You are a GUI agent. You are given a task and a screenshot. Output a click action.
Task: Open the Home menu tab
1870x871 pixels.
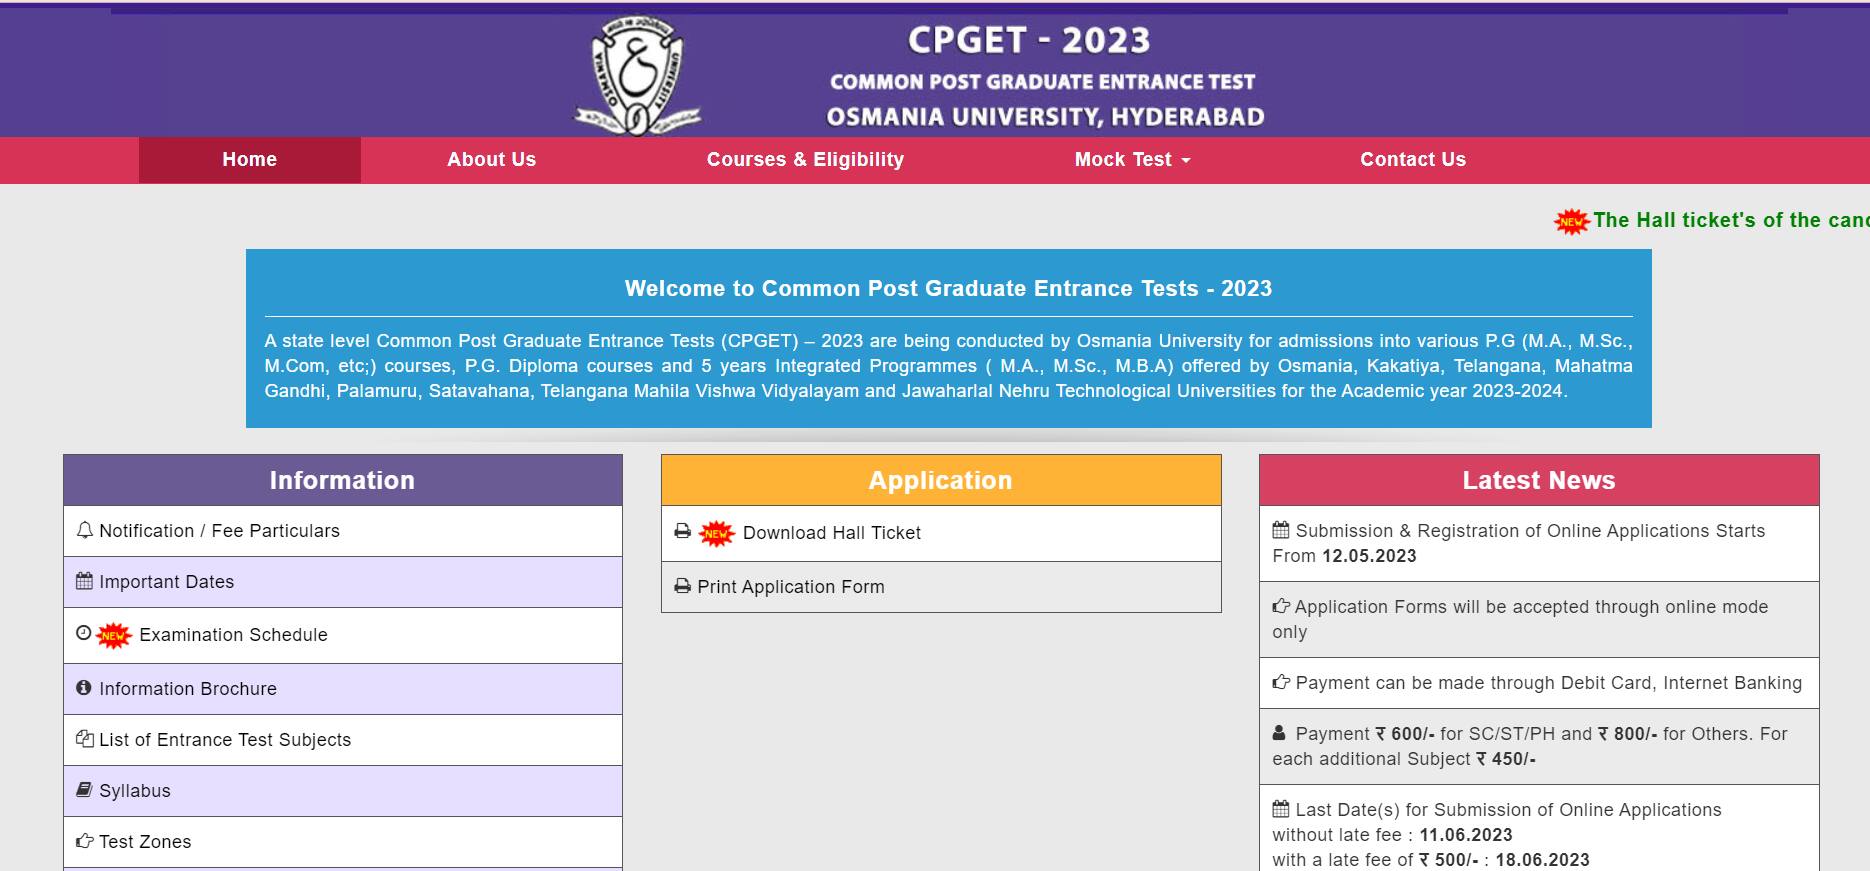[250, 160]
